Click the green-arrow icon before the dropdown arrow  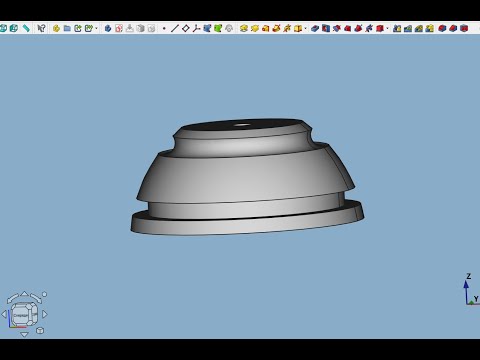(88, 28)
